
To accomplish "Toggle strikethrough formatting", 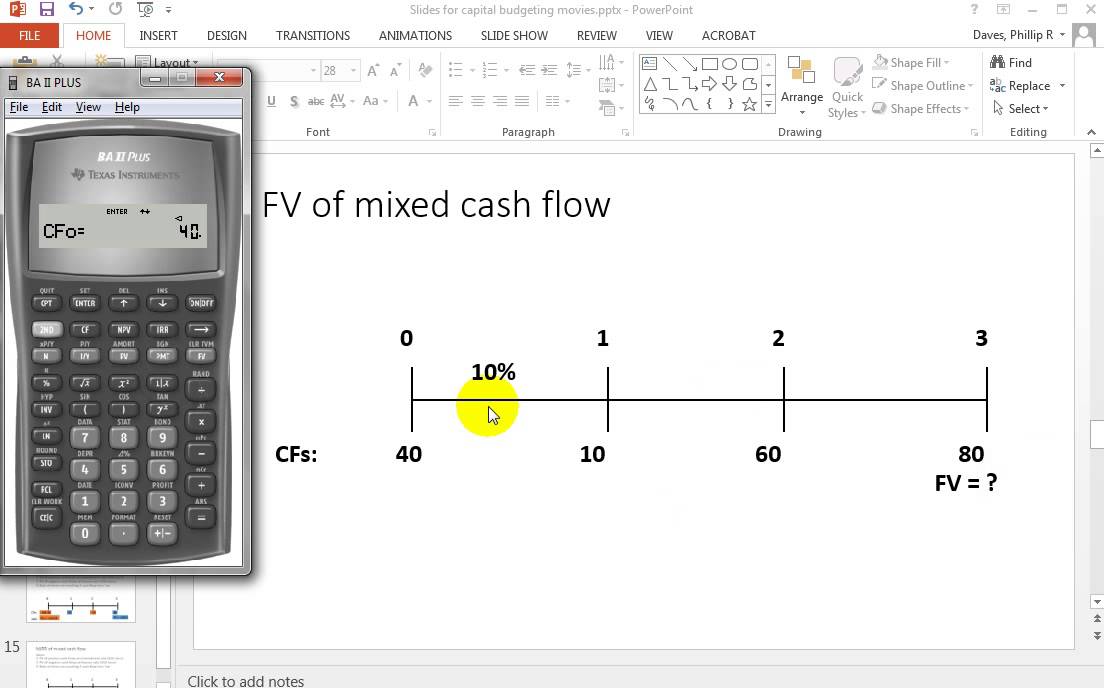I will [316, 101].
